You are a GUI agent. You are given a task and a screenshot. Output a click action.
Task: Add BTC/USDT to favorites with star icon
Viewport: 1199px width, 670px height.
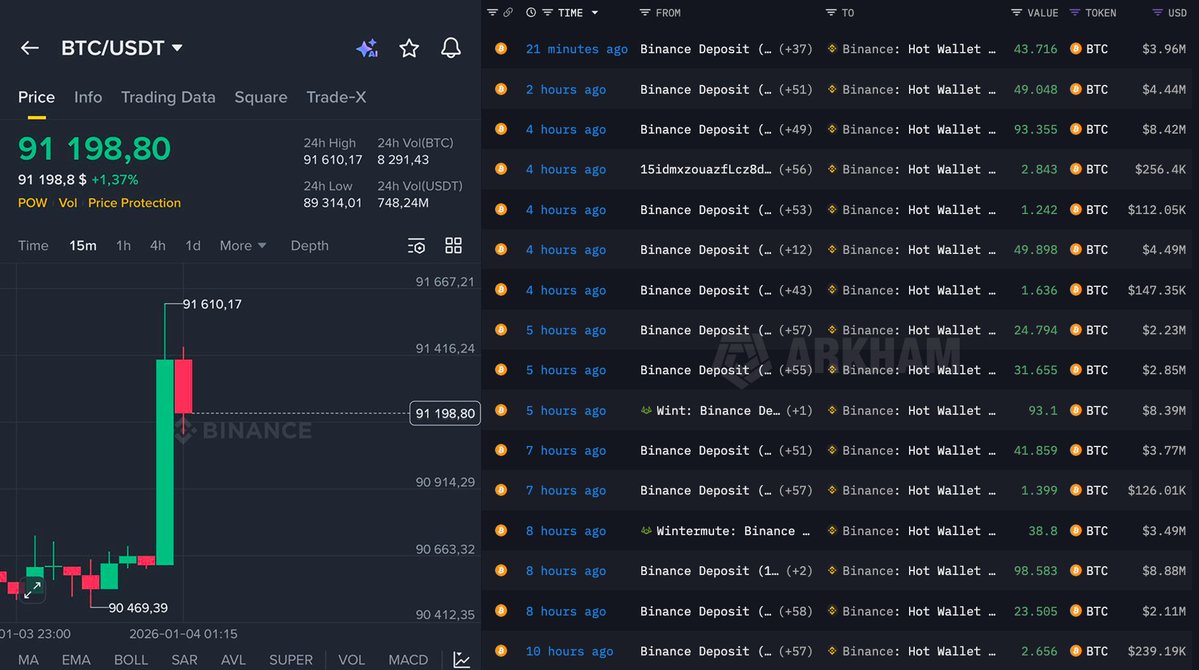point(409,48)
